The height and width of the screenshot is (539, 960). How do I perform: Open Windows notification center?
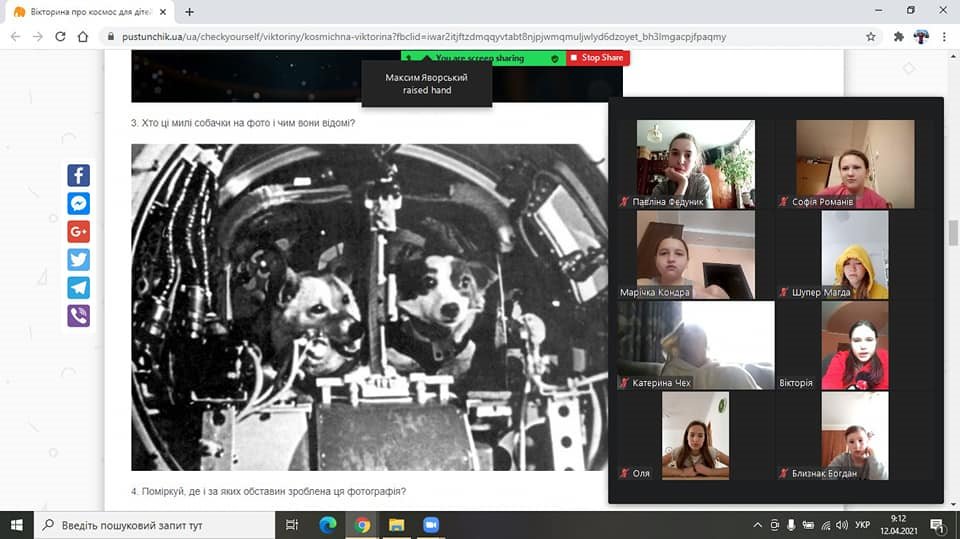point(937,525)
